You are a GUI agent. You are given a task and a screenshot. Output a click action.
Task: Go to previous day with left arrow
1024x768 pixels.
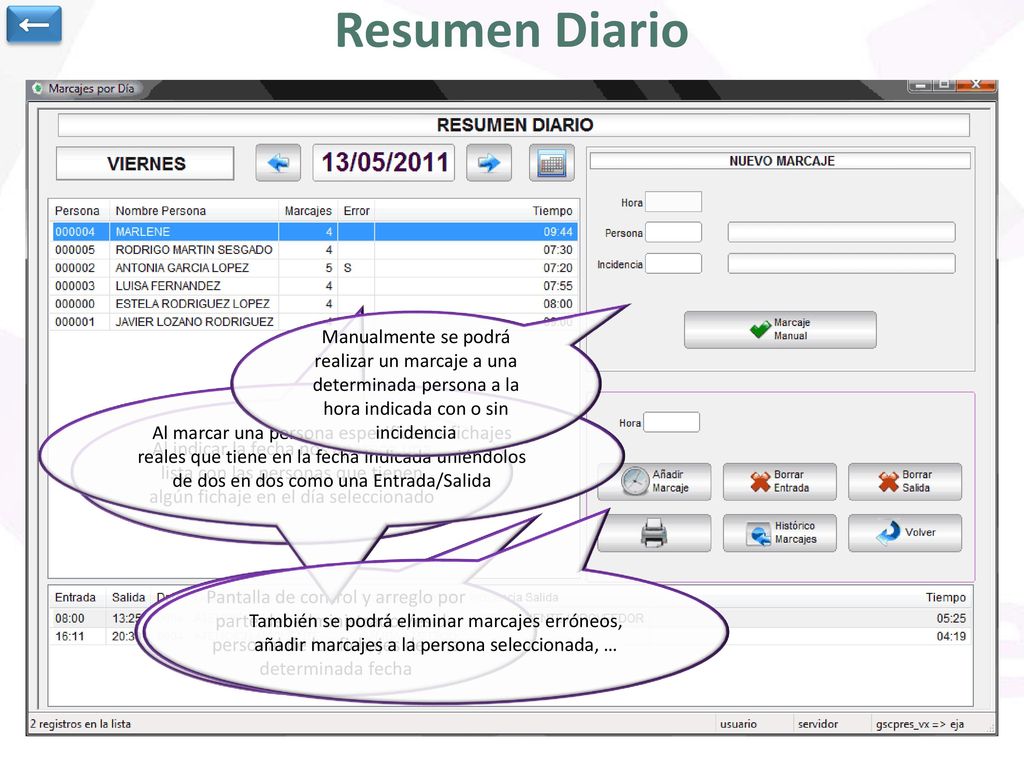click(278, 163)
